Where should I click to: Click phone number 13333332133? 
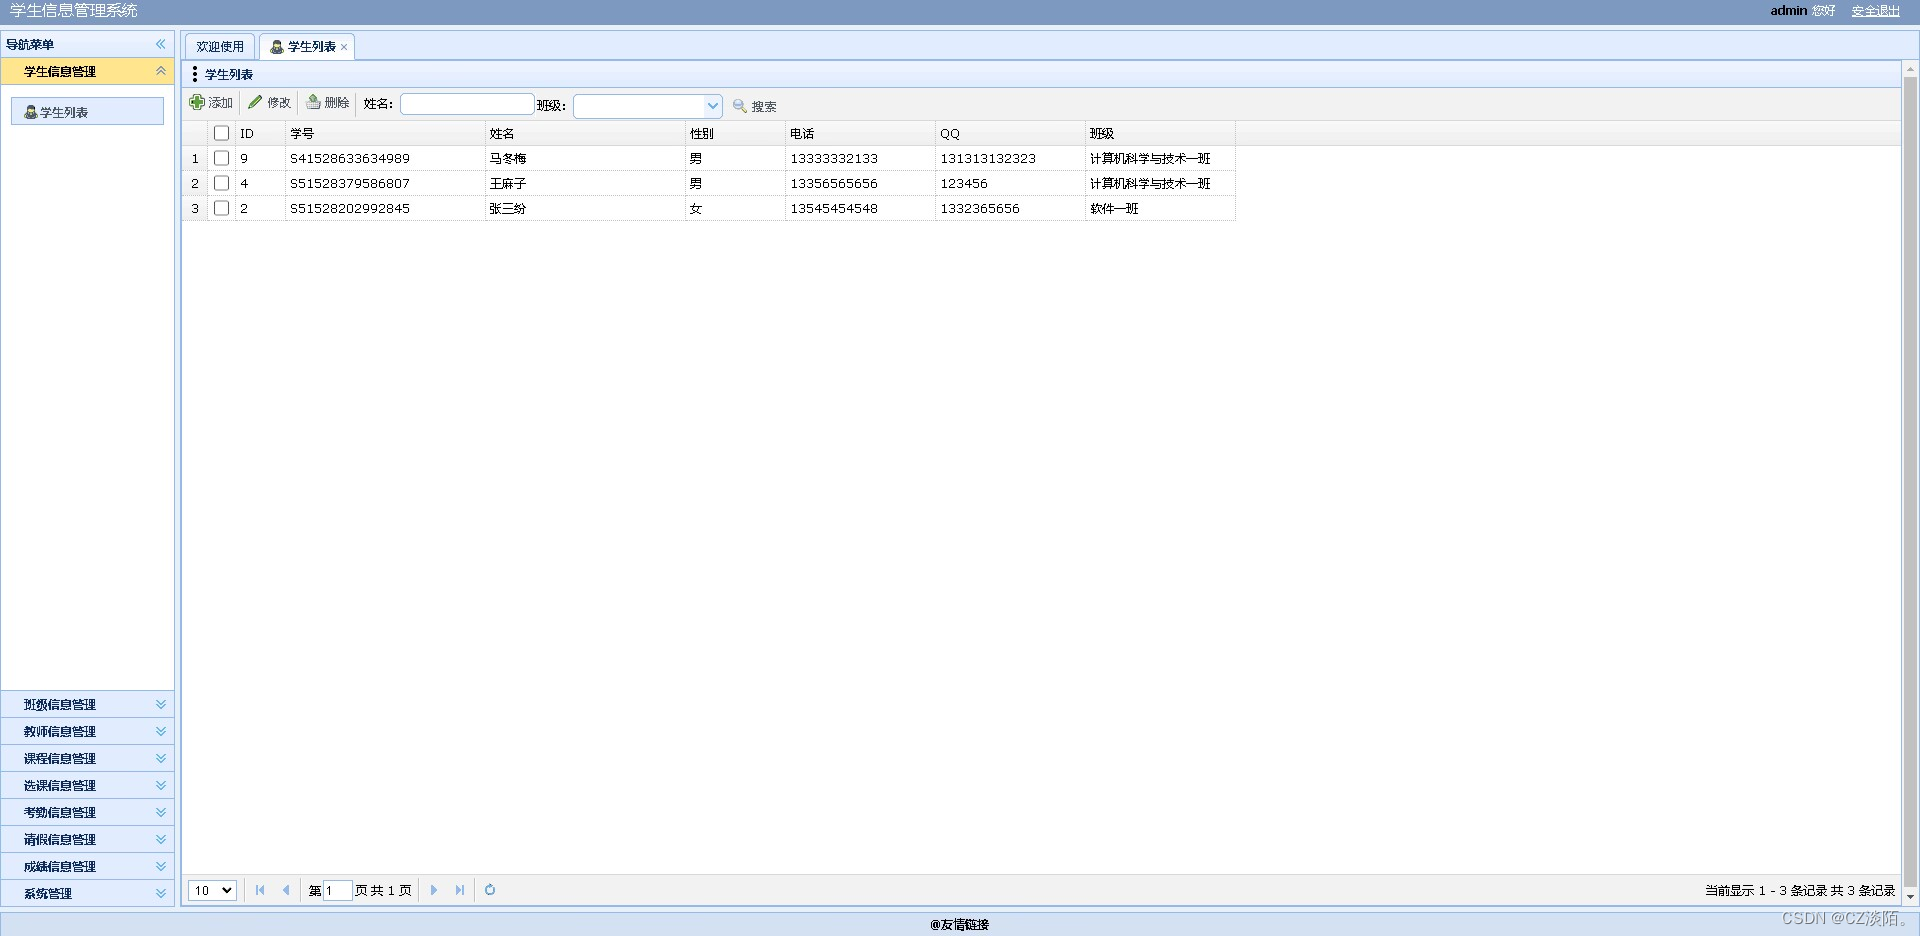pyautogui.click(x=834, y=158)
